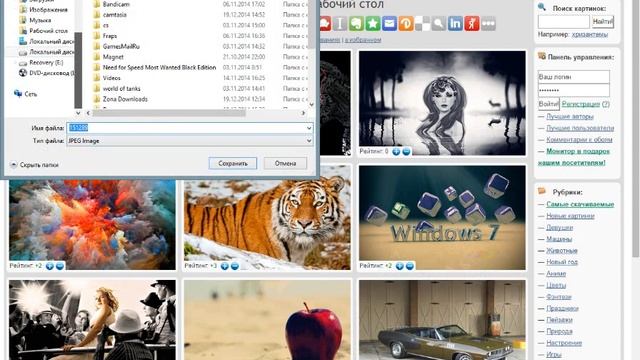Viewport: 640px width, 360px height.
Task: Select Рабочий стол in the navigation tree
Action: (43, 31)
